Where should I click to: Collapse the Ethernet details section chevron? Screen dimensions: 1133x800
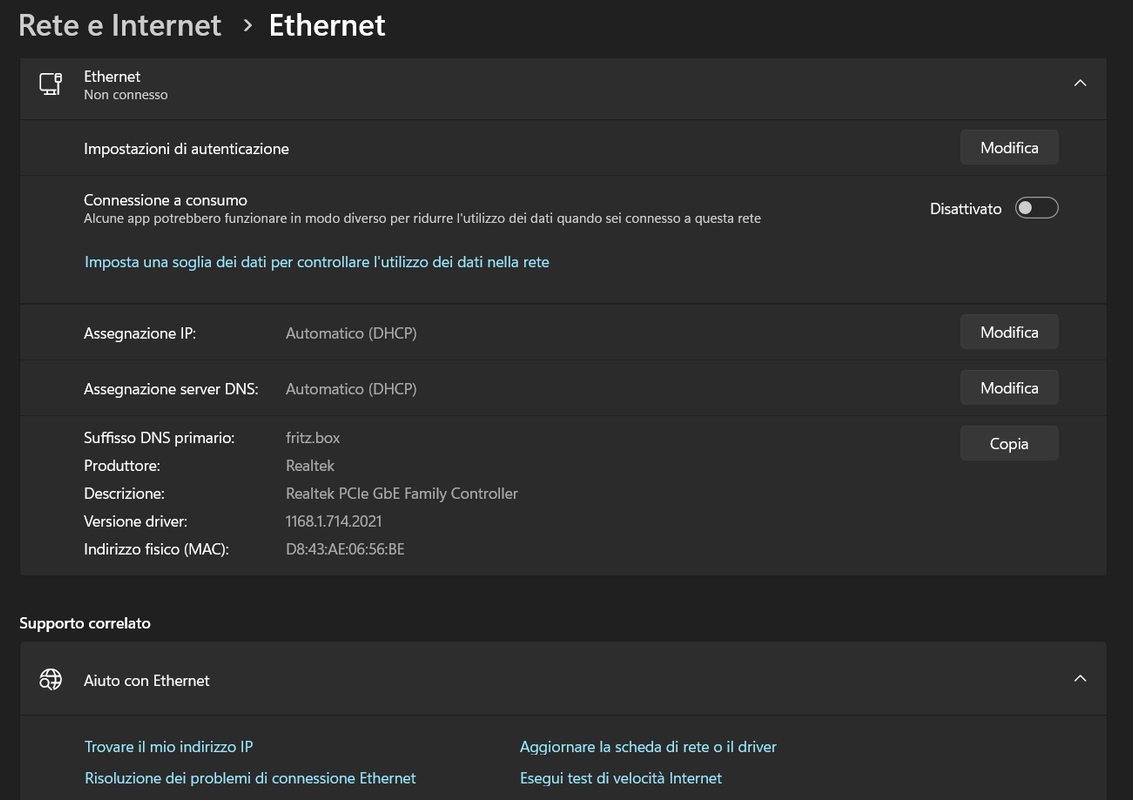click(1080, 84)
